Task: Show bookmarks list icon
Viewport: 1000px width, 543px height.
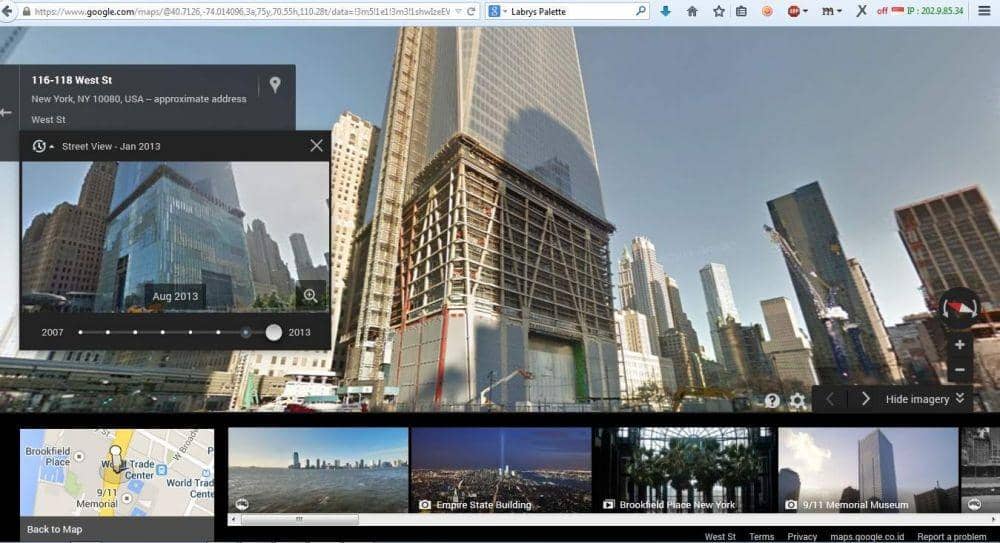Action: [741, 11]
